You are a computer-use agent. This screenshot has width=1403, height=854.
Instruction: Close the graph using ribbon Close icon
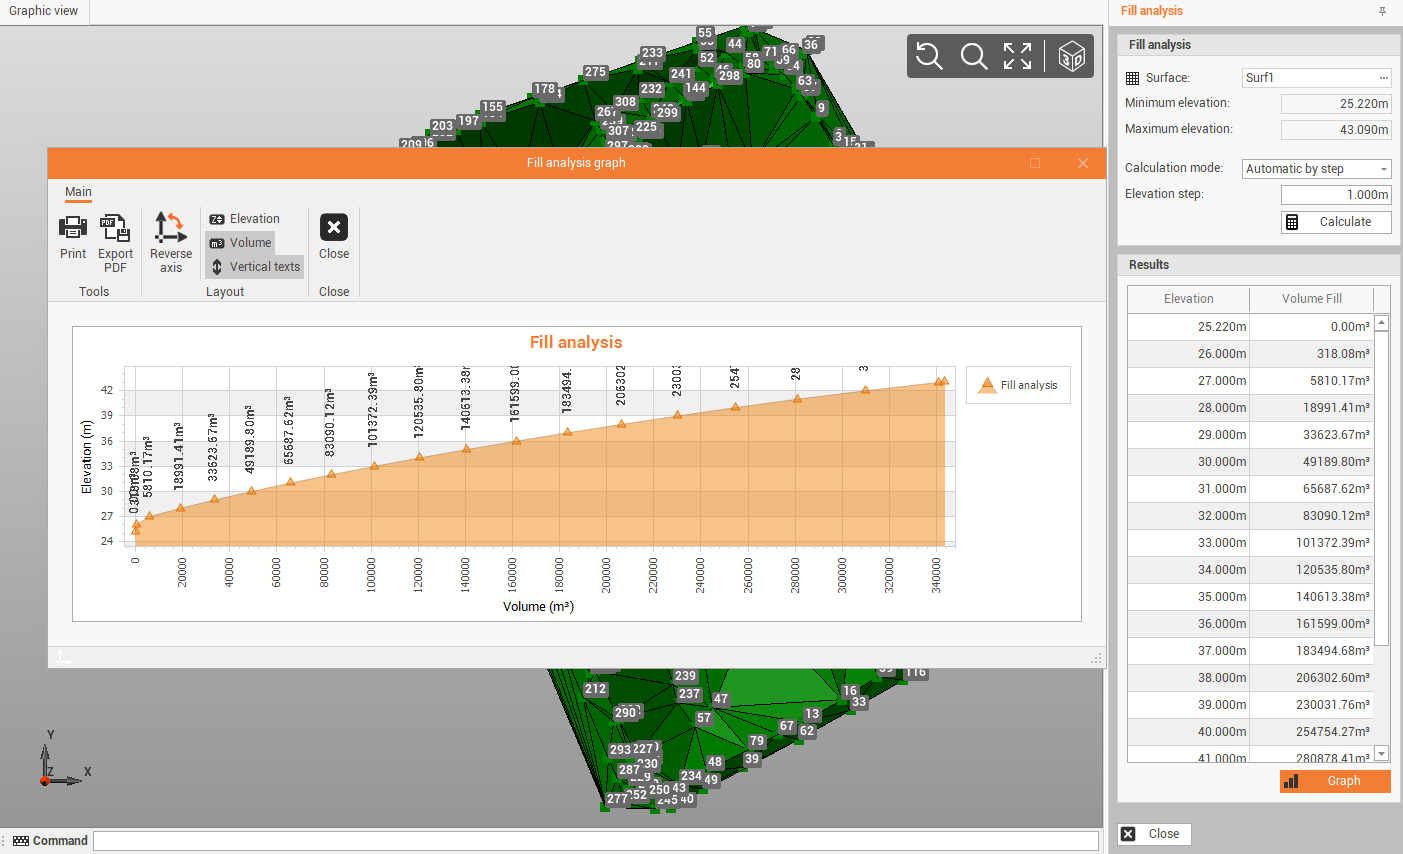click(x=334, y=229)
